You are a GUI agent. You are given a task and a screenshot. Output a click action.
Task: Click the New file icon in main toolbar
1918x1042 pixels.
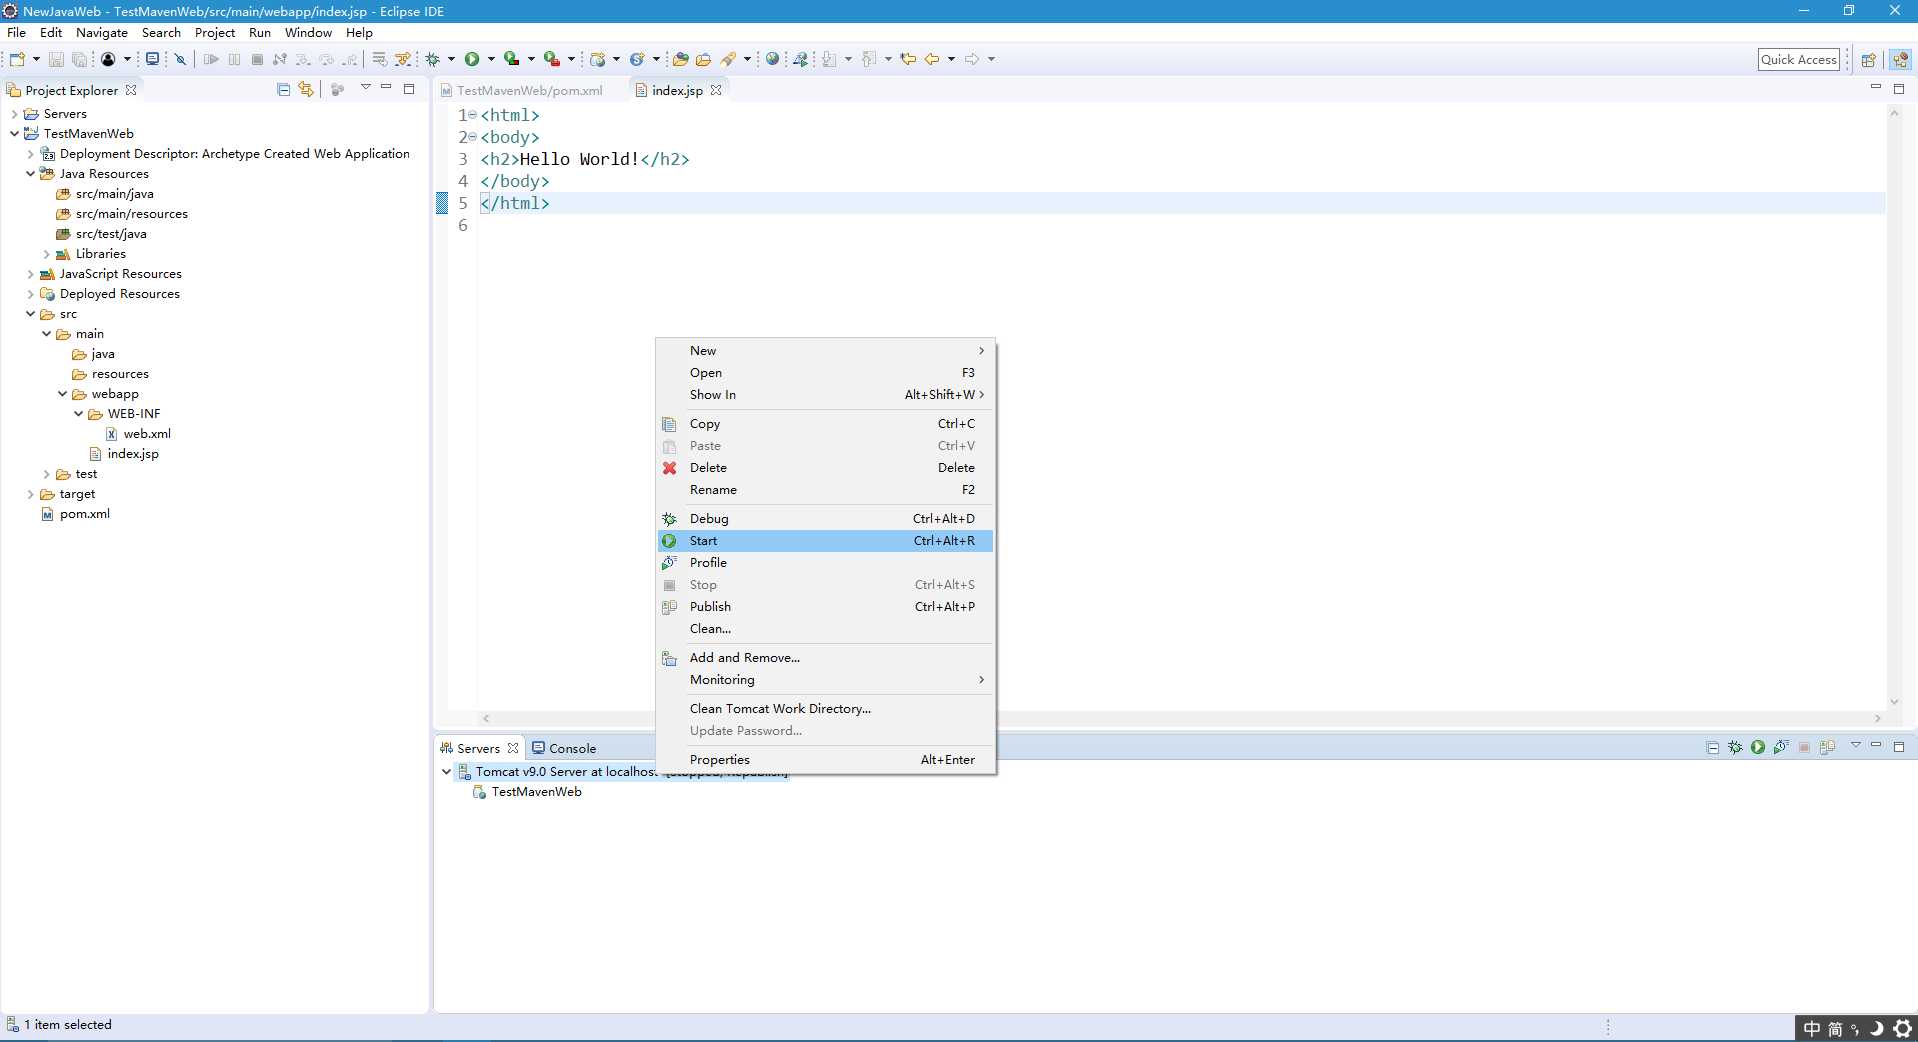(x=17, y=59)
